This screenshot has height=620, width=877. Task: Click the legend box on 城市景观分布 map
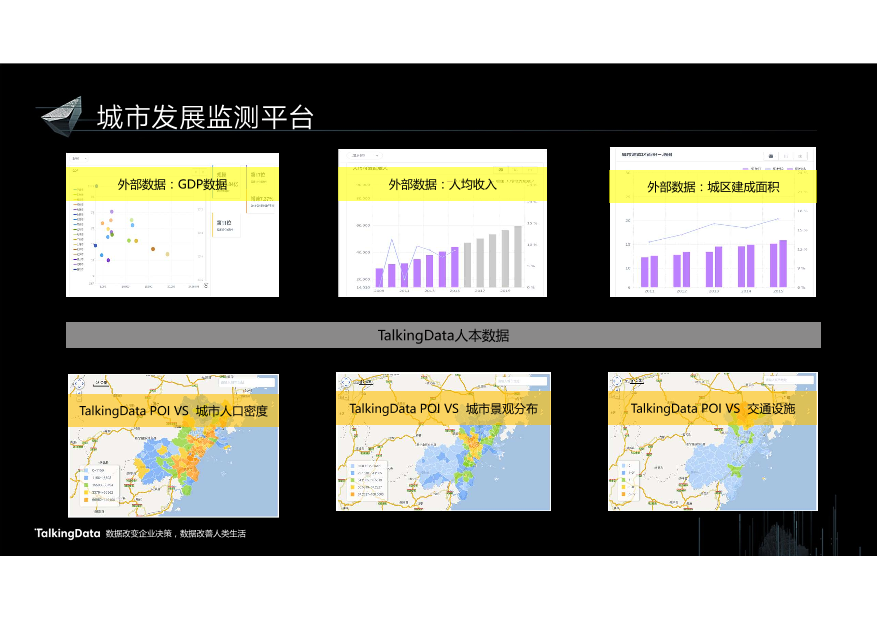[x=367, y=480]
